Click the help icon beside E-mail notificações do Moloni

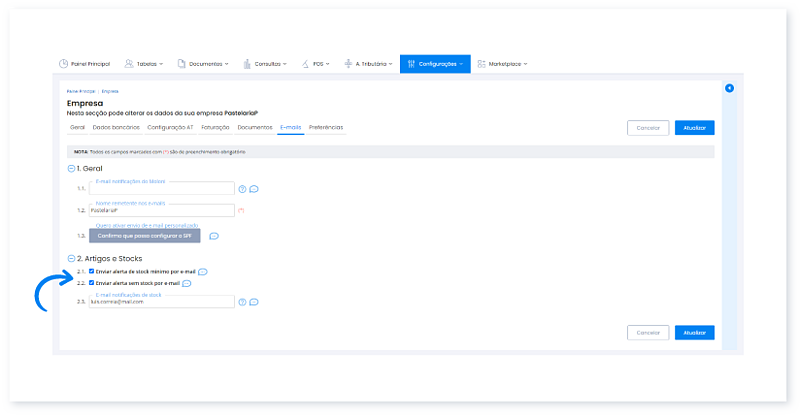[242, 188]
